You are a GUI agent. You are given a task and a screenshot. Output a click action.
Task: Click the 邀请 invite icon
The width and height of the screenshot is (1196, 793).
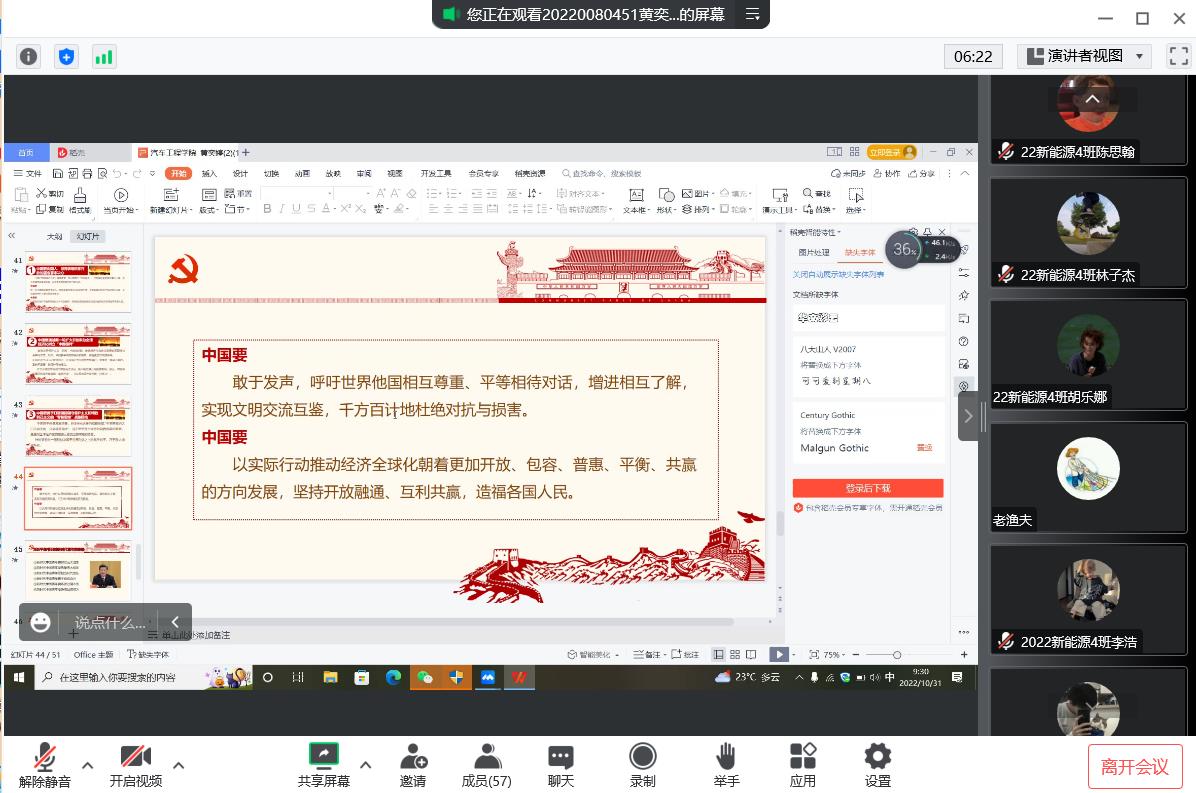[x=413, y=765]
